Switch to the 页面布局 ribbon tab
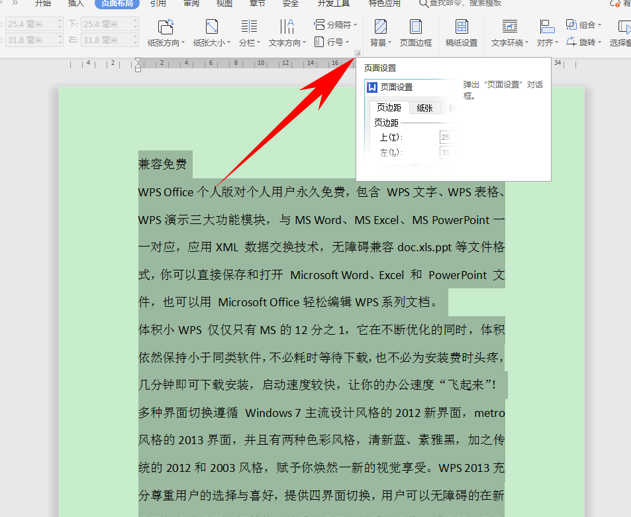This screenshot has width=631, height=517. tap(117, 4)
